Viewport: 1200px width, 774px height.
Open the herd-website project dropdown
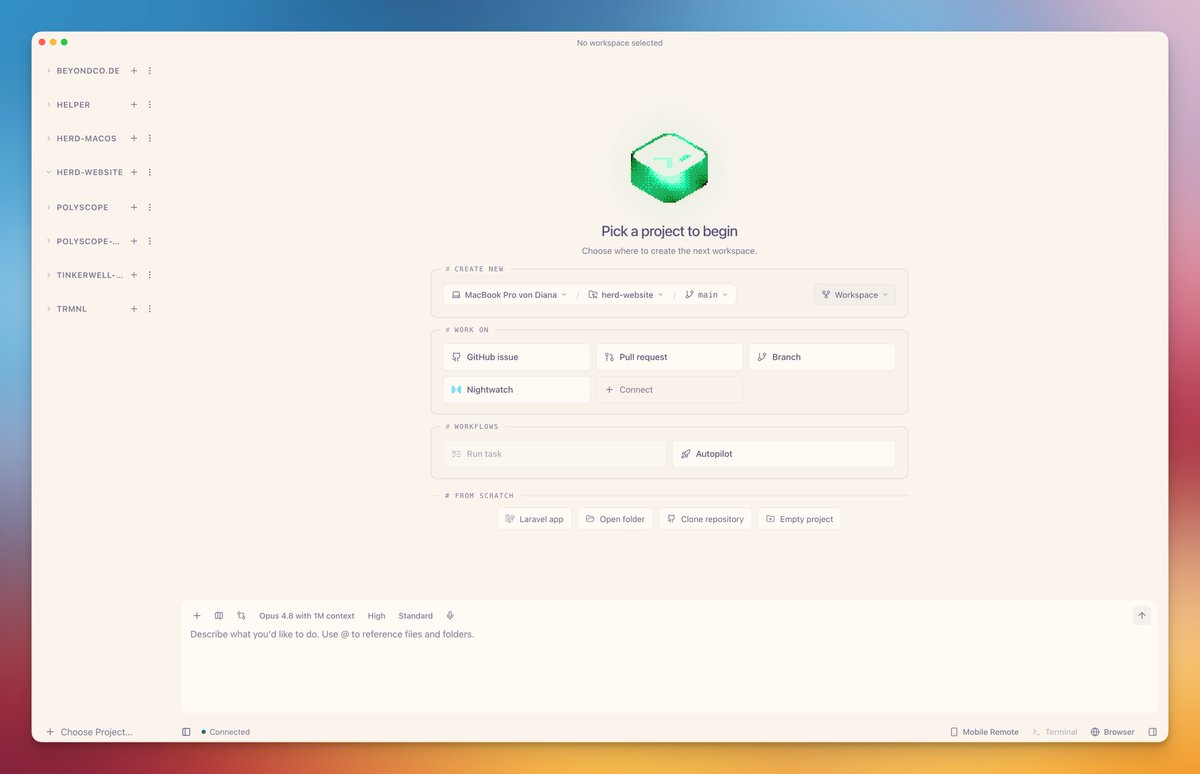click(626, 295)
